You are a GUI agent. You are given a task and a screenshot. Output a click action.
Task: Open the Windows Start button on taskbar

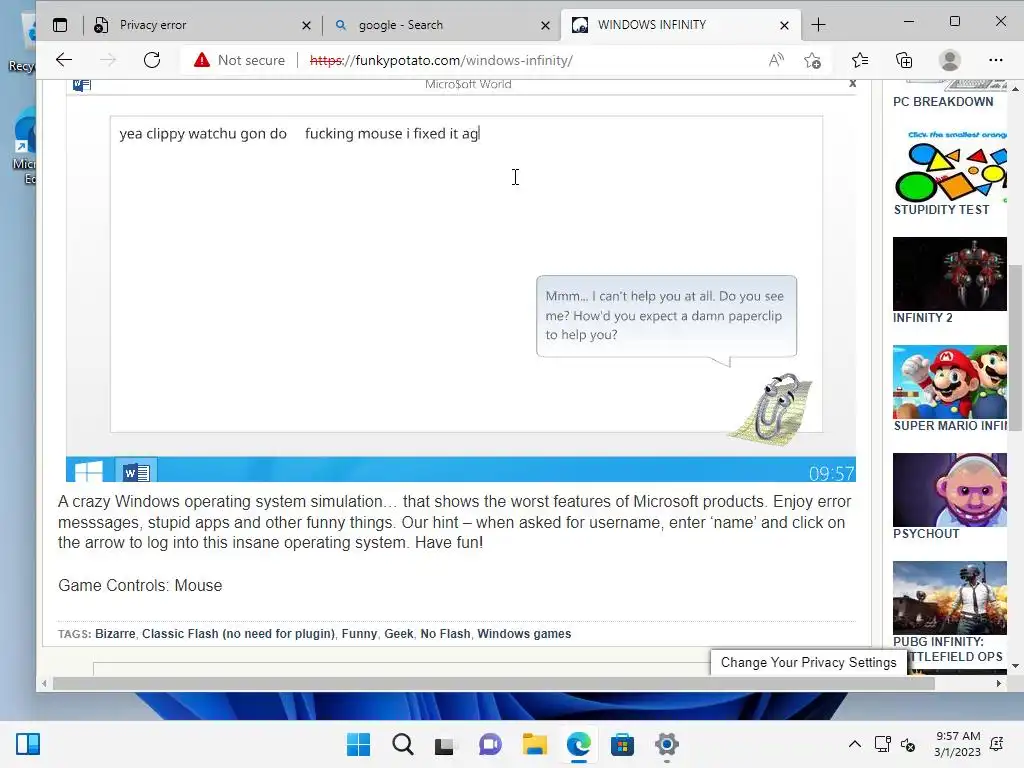(358, 744)
